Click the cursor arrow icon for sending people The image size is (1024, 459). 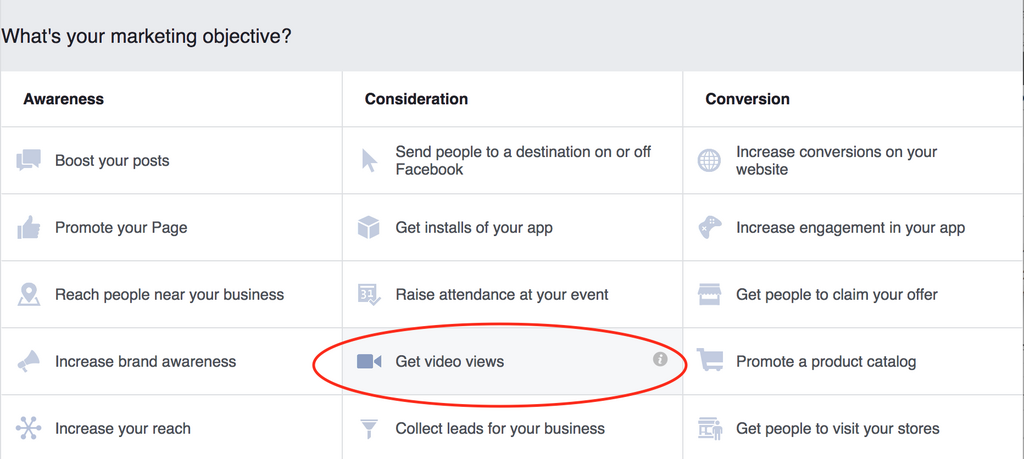370,160
